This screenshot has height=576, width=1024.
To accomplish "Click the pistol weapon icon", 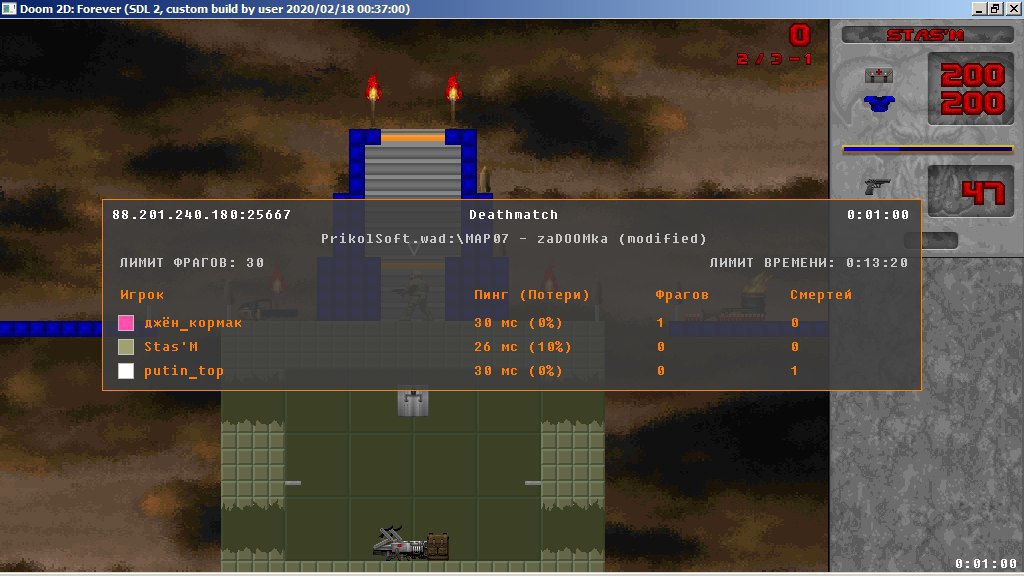I will pyautogui.click(x=878, y=187).
